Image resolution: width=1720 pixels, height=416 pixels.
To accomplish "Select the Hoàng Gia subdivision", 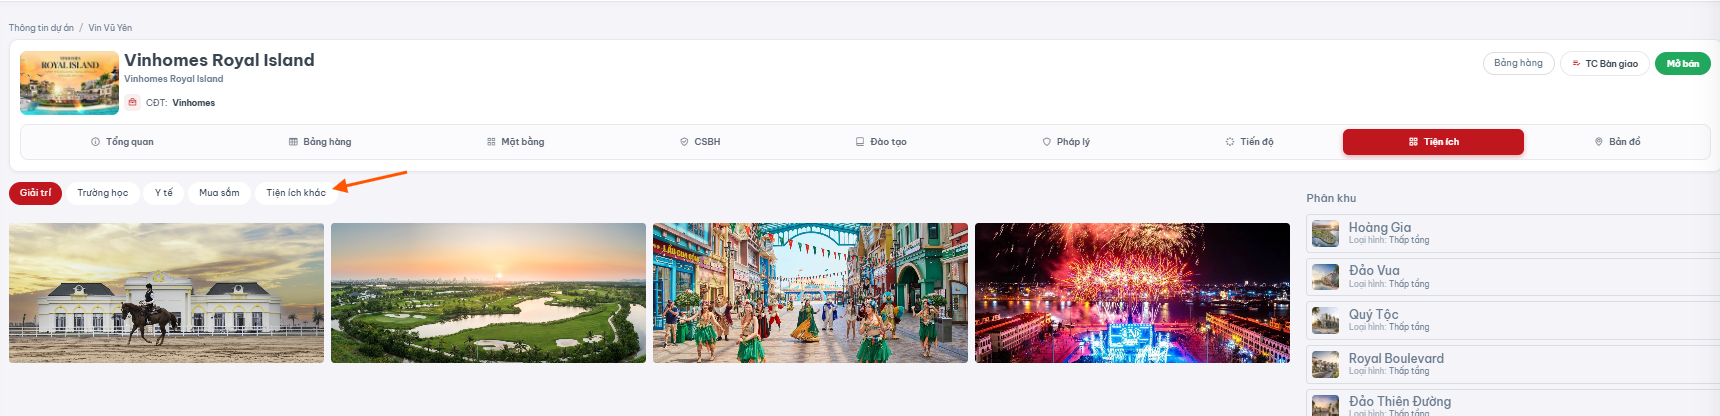I will pos(1513,233).
